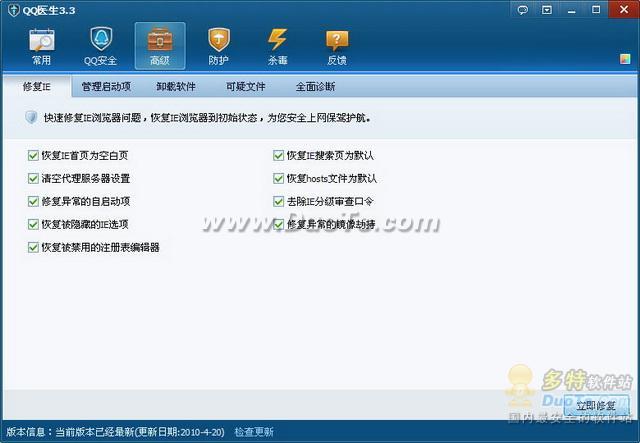Image resolution: width=640 pixels, height=443 pixels.
Task: Click the 检查更新 link
Action: point(254,432)
